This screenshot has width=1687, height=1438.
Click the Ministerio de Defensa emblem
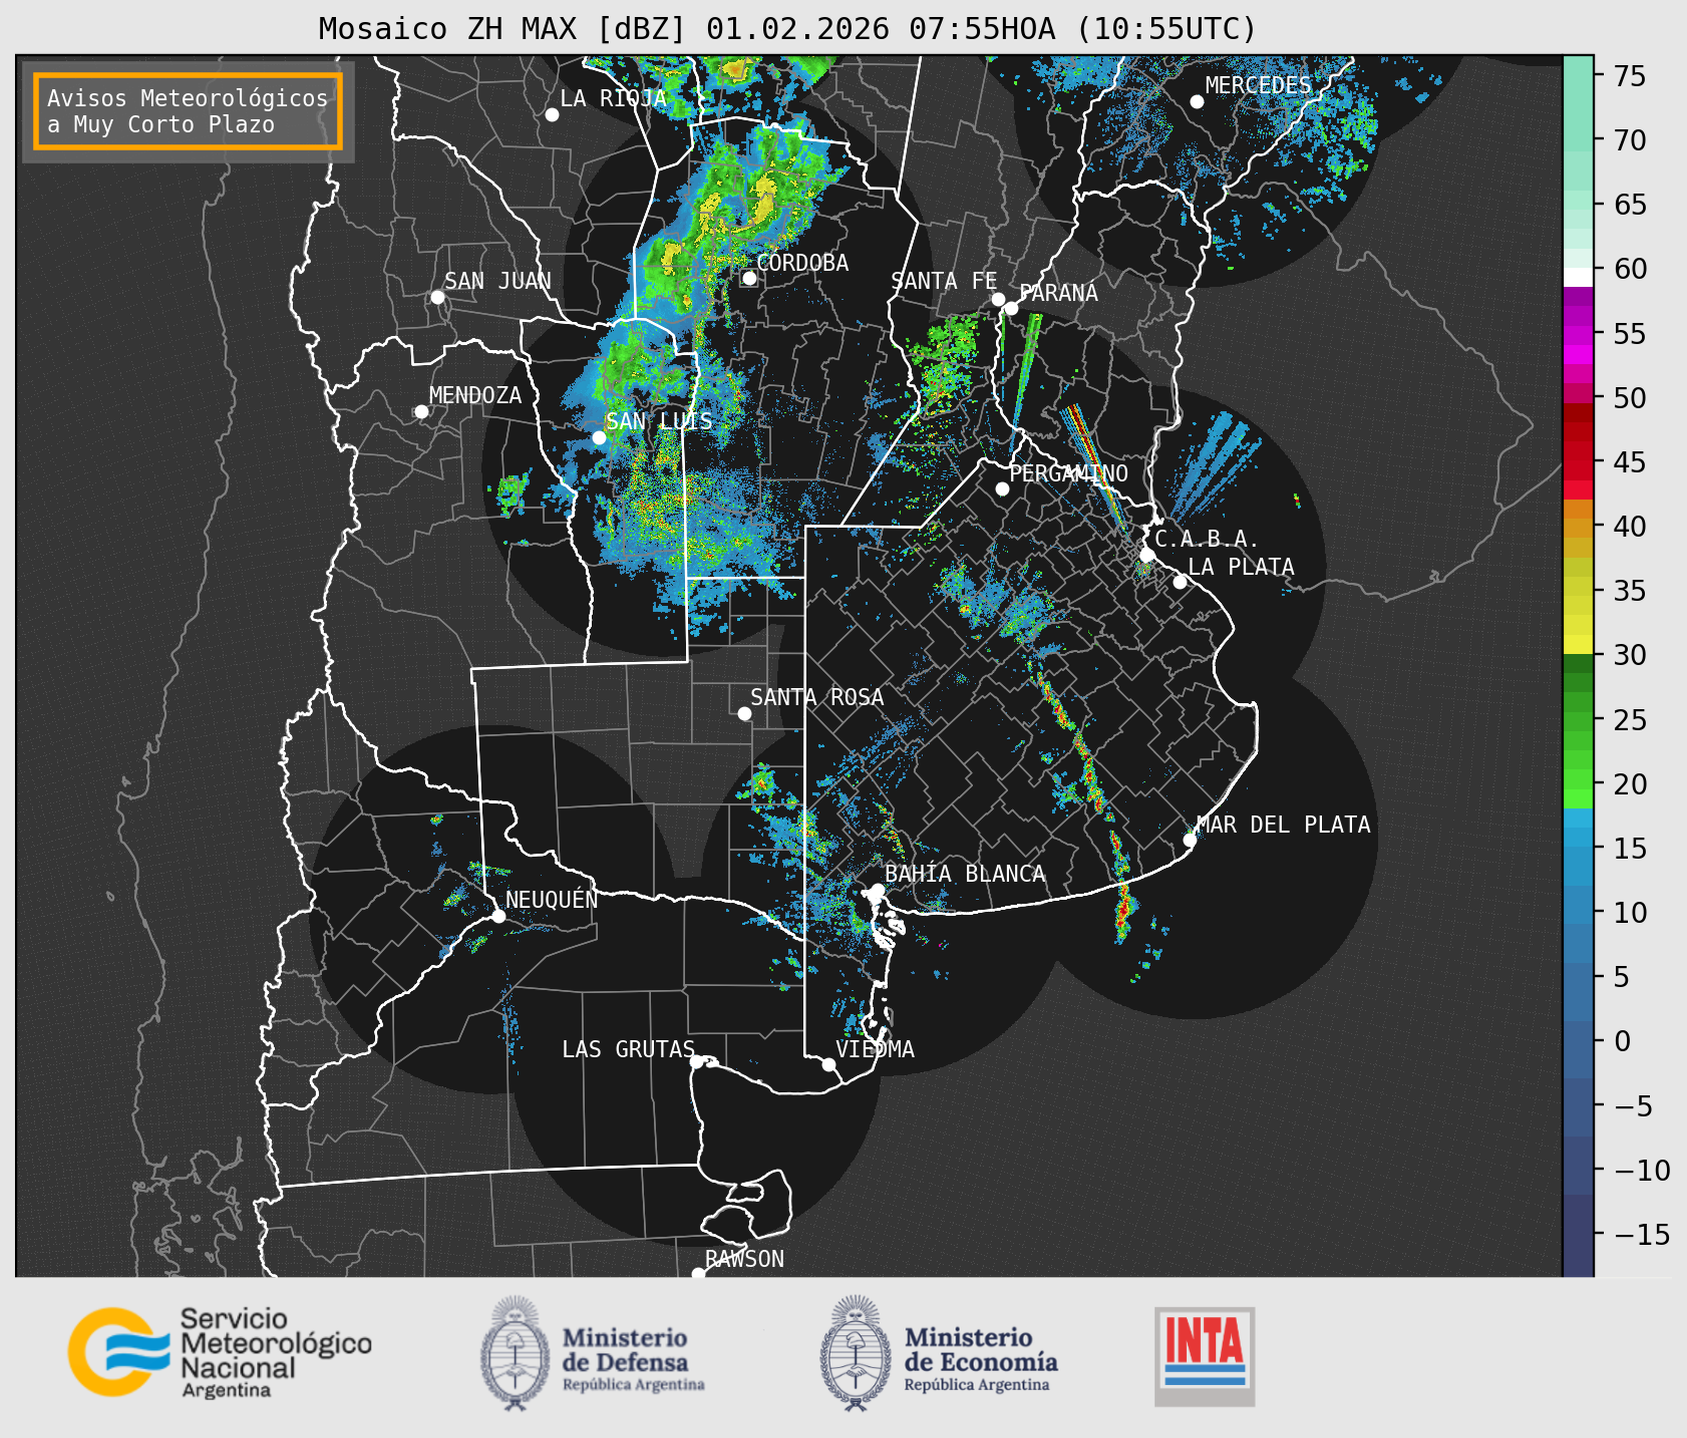[x=515, y=1353]
